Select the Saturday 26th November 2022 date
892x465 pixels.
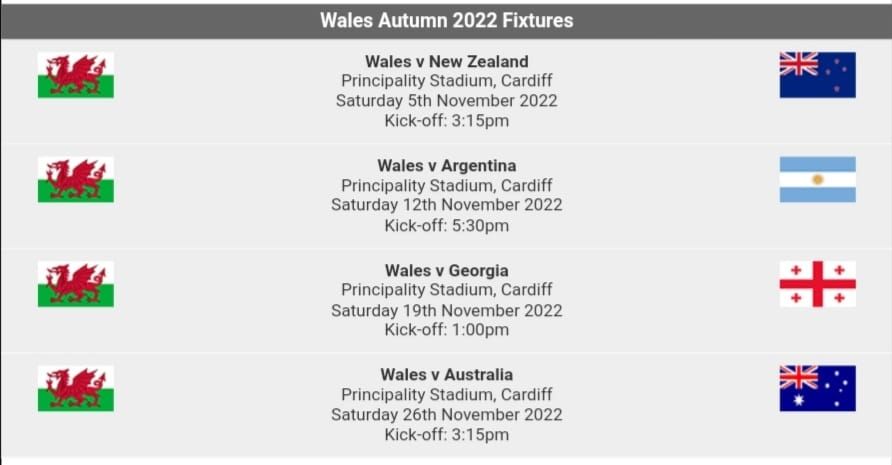(x=446, y=414)
